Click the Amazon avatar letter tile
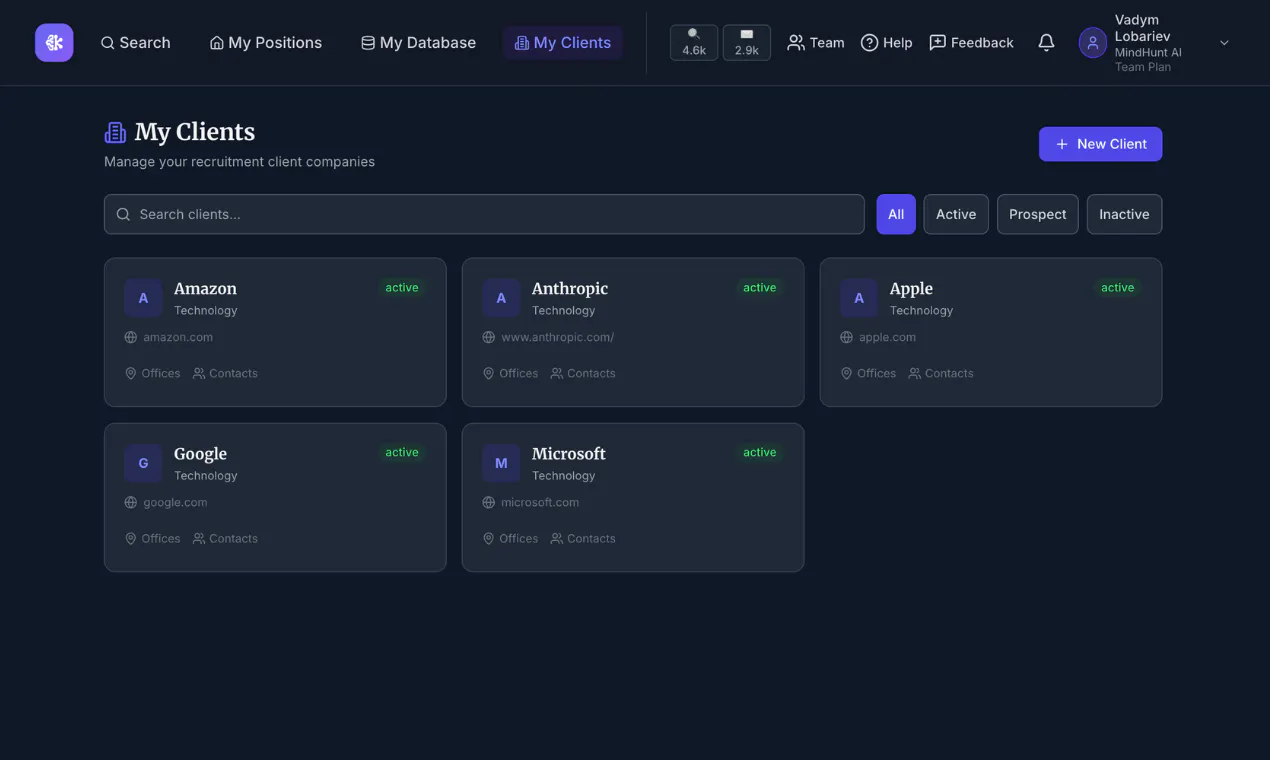Screen dimensions: 1270x760 pos(143,298)
